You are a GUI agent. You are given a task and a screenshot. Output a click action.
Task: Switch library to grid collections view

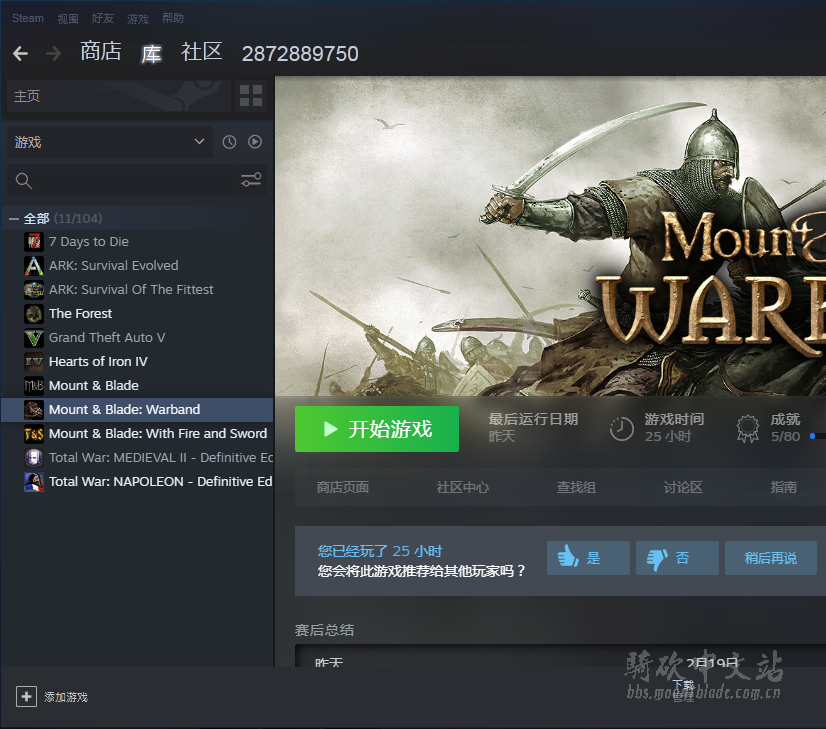[x=251, y=96]
